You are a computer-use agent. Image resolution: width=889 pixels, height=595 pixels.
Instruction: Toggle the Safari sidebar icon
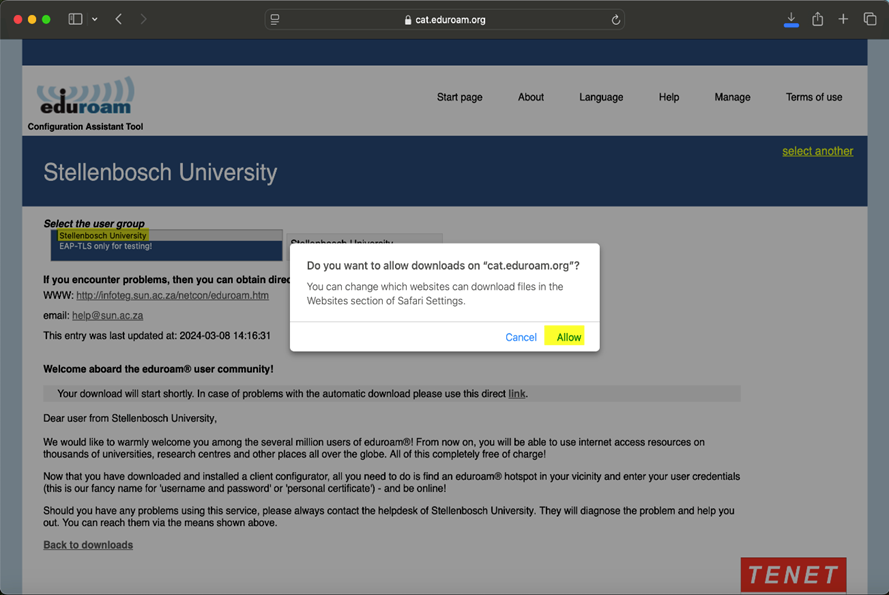coord(75,19)
